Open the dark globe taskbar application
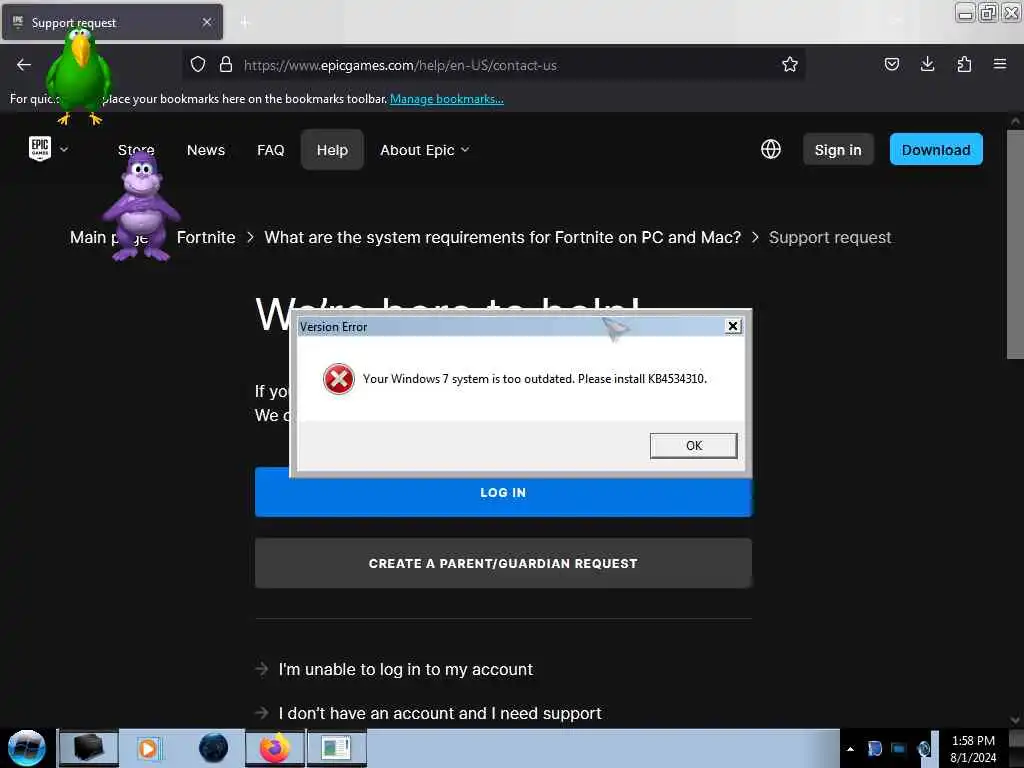Viewport: 1024px width, 768px height. [214, 748]
